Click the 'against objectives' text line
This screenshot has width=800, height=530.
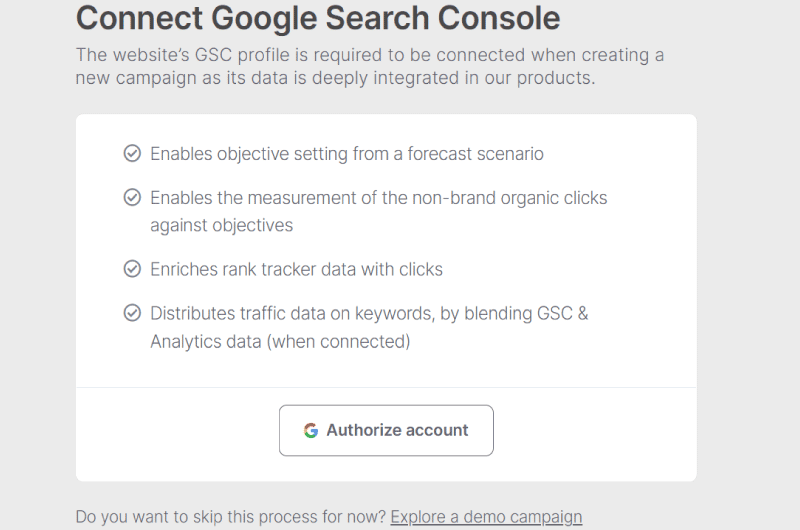click(x=221, y=225)
